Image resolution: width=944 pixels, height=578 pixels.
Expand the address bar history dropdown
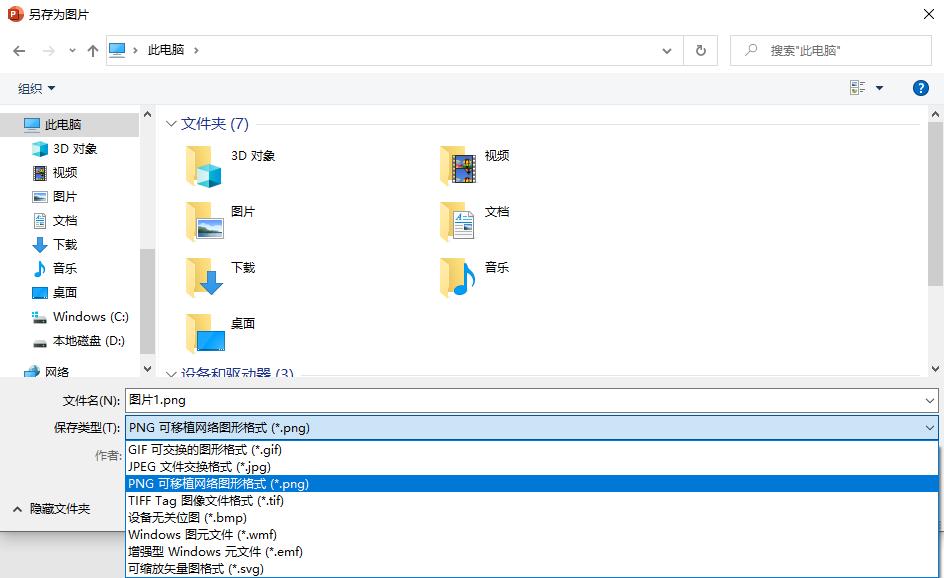point(667,51)
